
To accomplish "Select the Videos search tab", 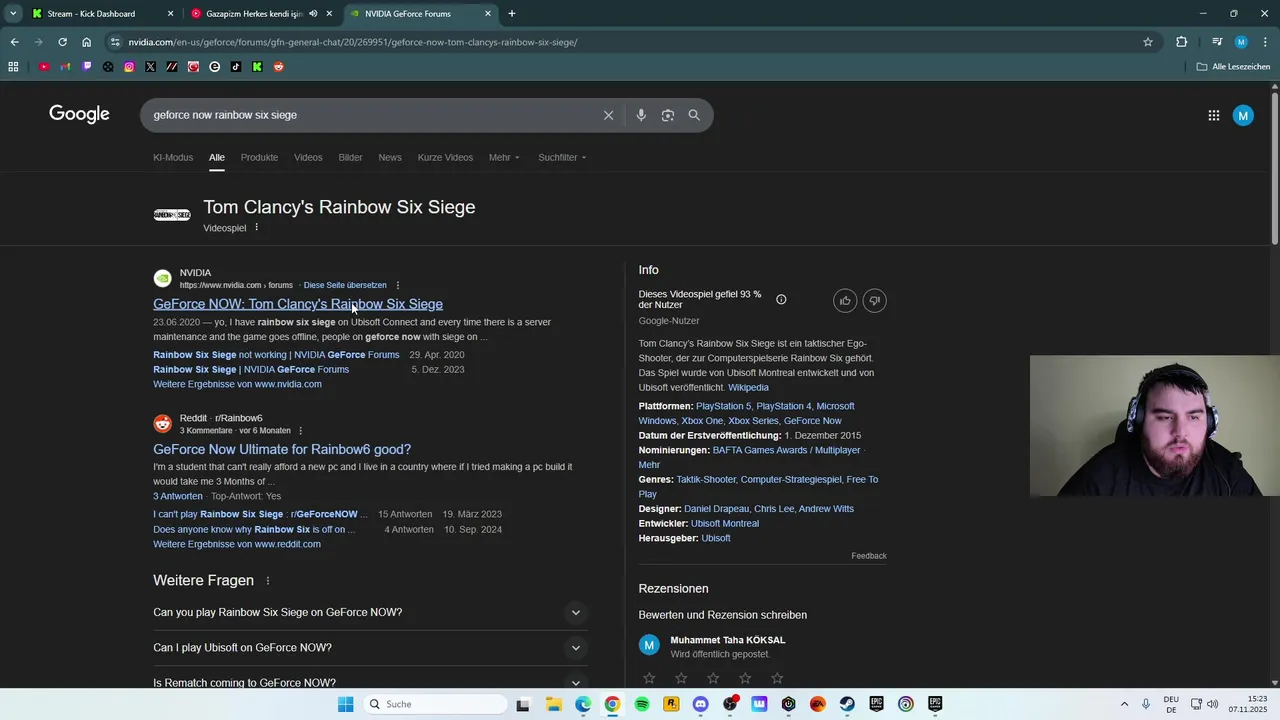I will point(308,158).
